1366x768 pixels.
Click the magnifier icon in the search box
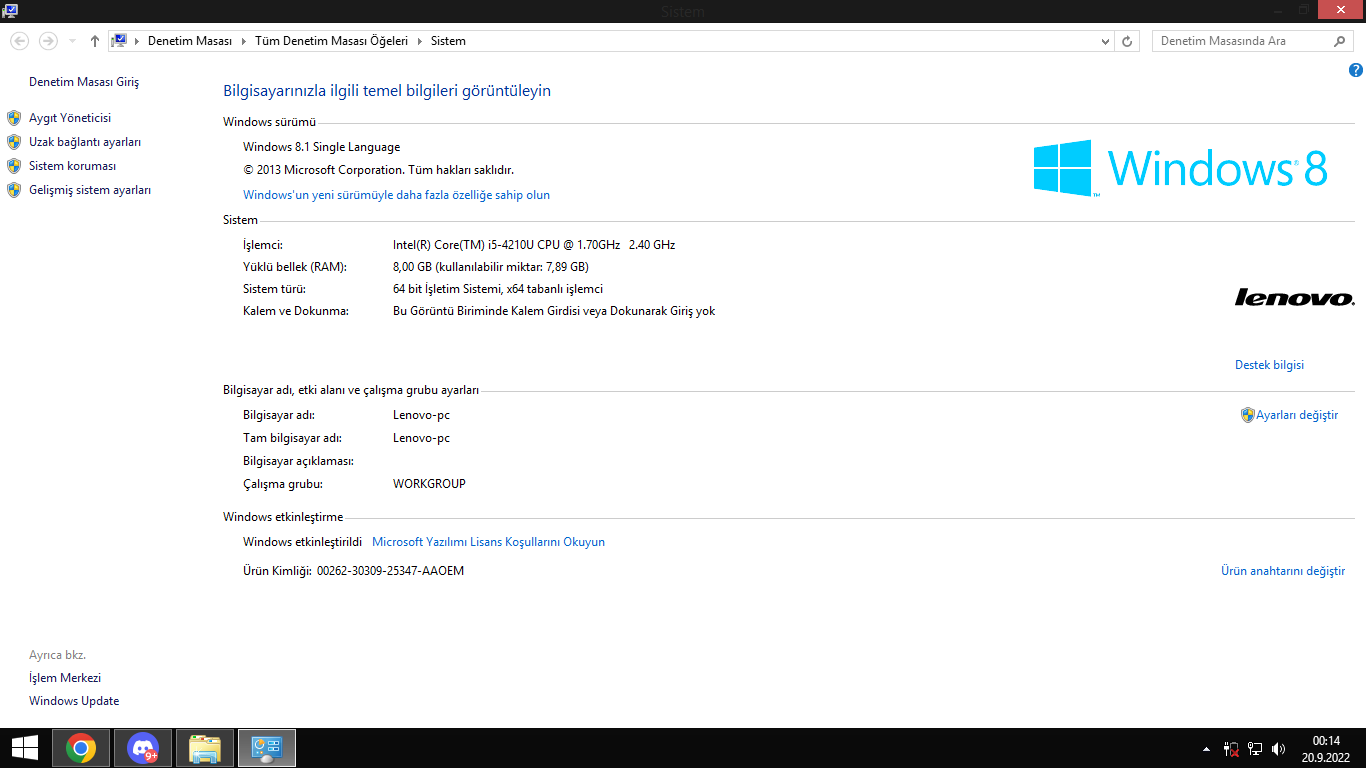(x=1340, y=41)
